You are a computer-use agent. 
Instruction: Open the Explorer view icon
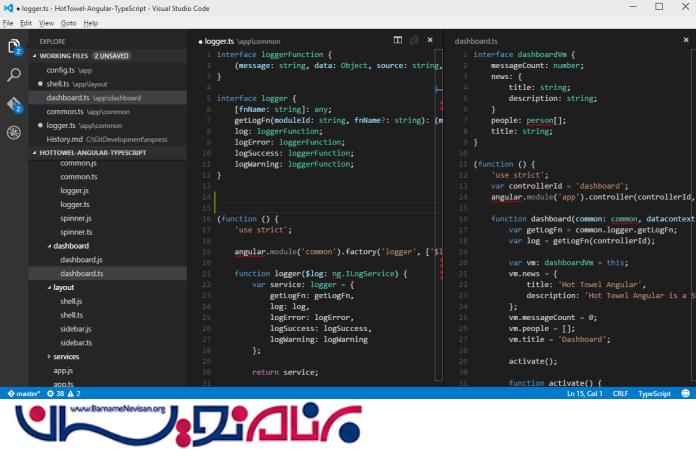[14, 47]
